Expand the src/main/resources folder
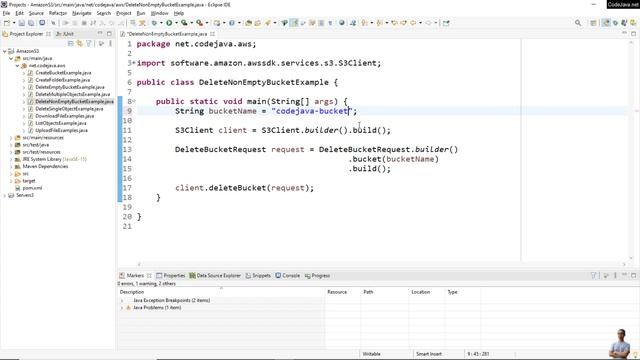Screen dimensions: 640x360 (11, 138)
